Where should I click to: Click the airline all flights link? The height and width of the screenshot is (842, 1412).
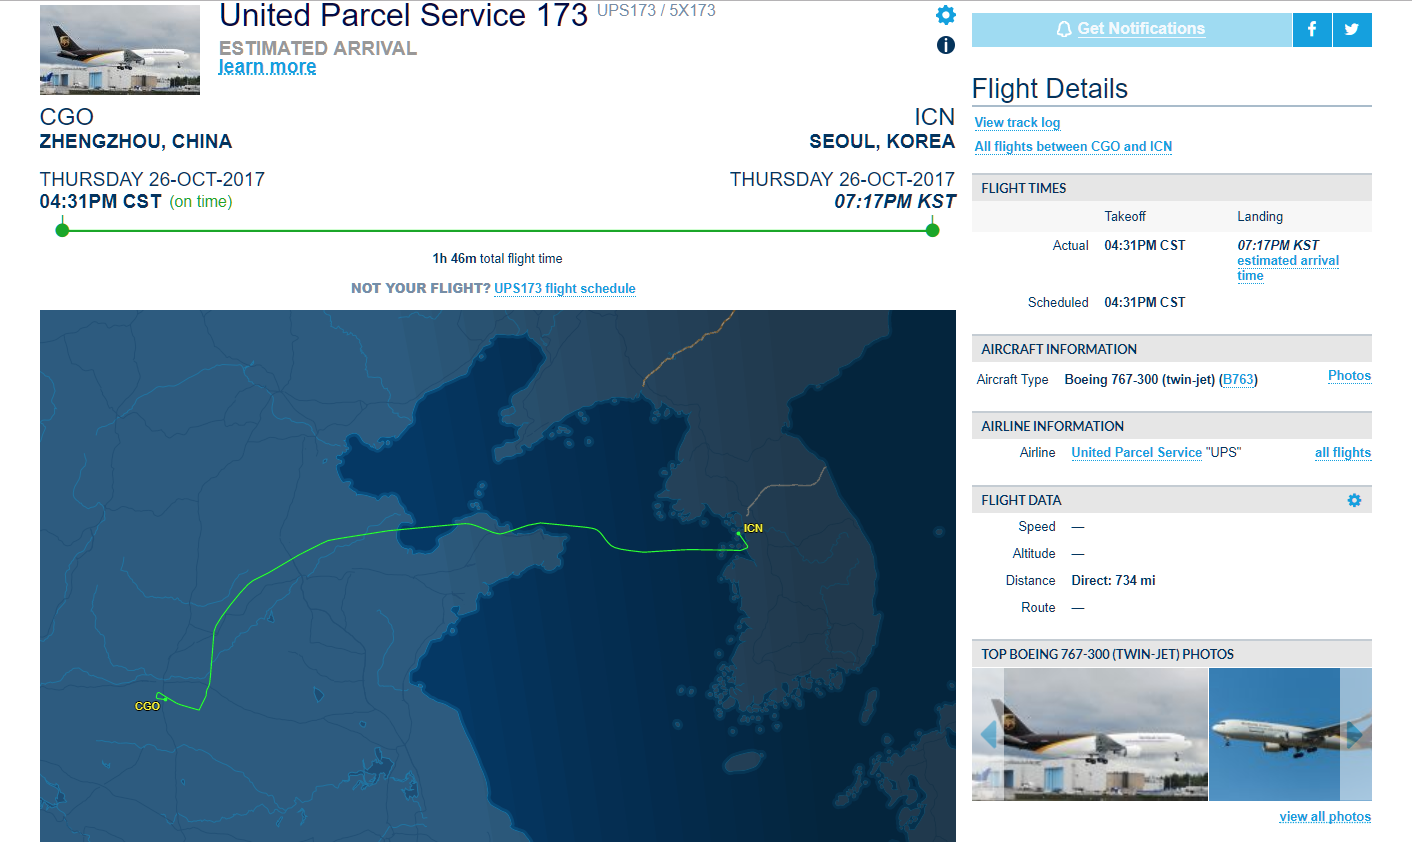coord(1343,452)
